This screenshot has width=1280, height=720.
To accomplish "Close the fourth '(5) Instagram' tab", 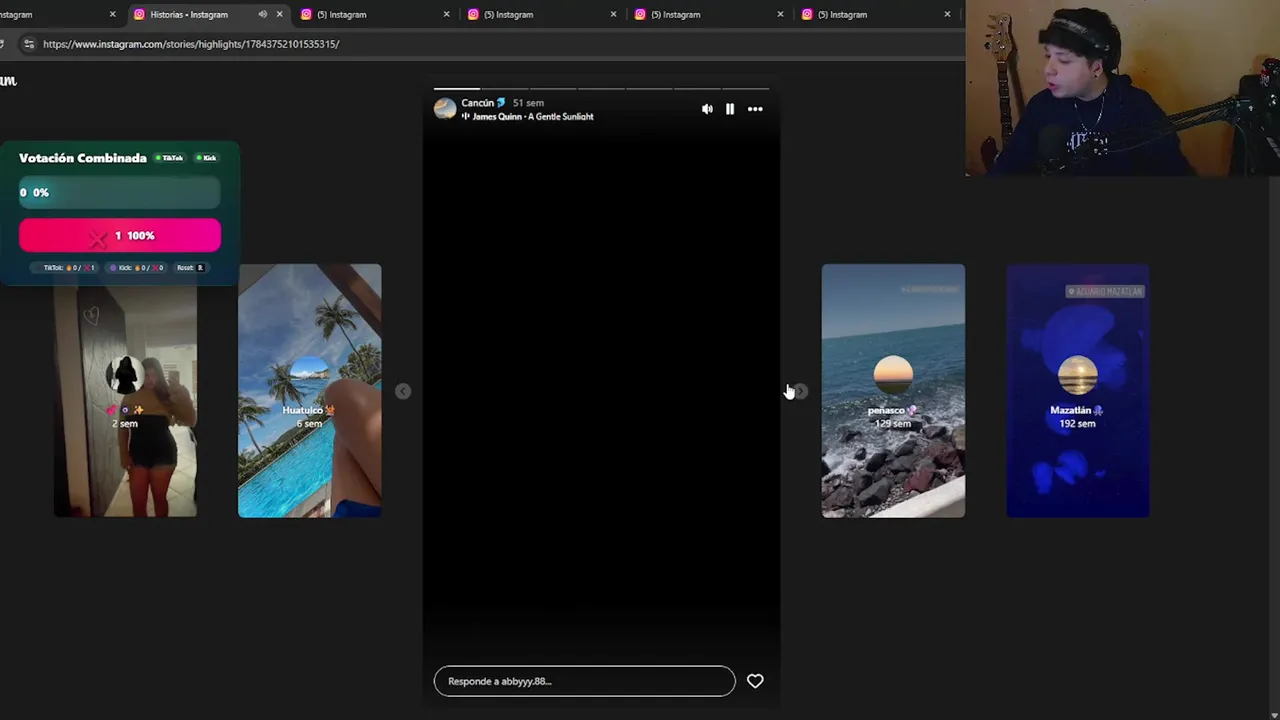I will (948, 15).
